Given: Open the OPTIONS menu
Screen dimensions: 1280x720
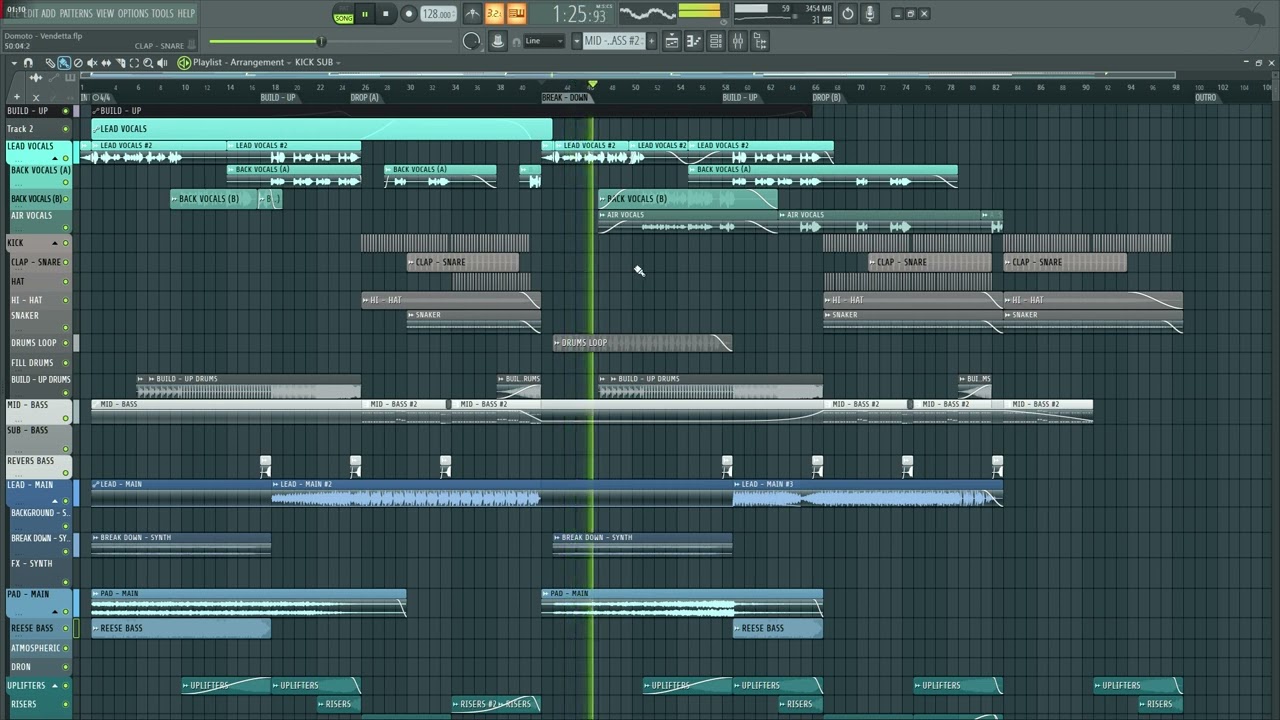Looking at the screenshot, I should 133,13.
